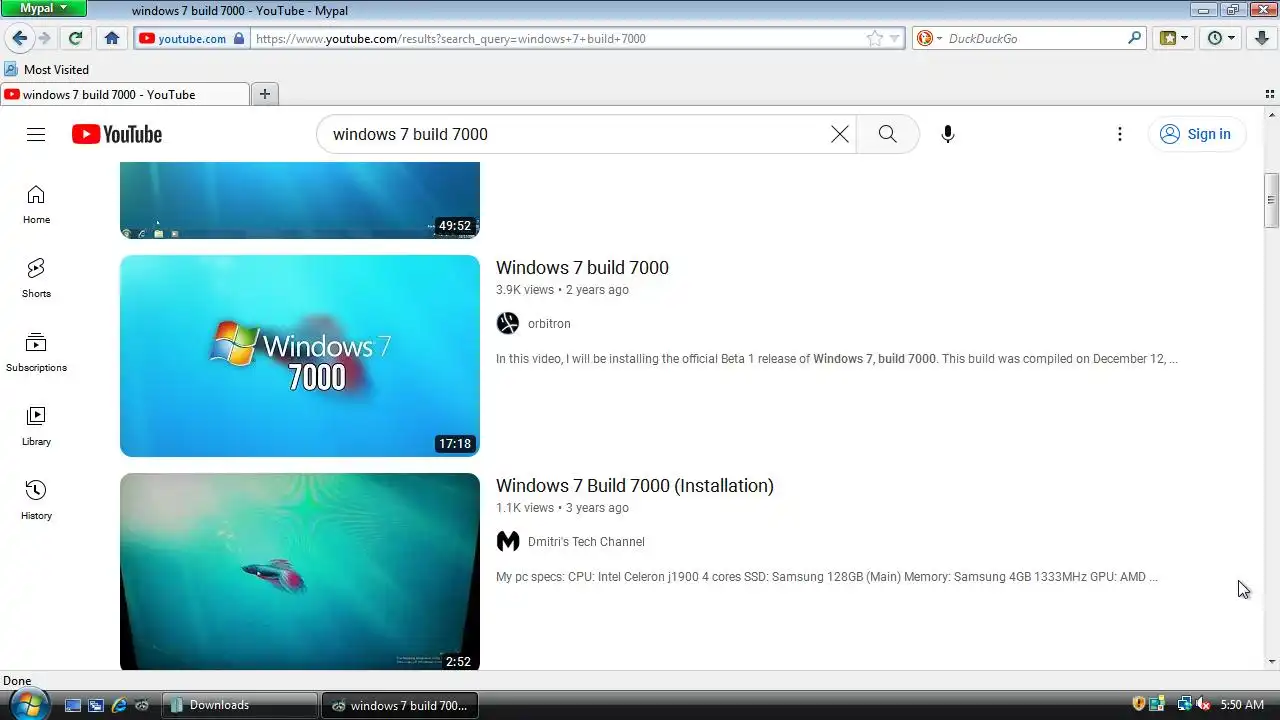Open Windows 7 Build 7000 (Installation) video

(635, 485)
